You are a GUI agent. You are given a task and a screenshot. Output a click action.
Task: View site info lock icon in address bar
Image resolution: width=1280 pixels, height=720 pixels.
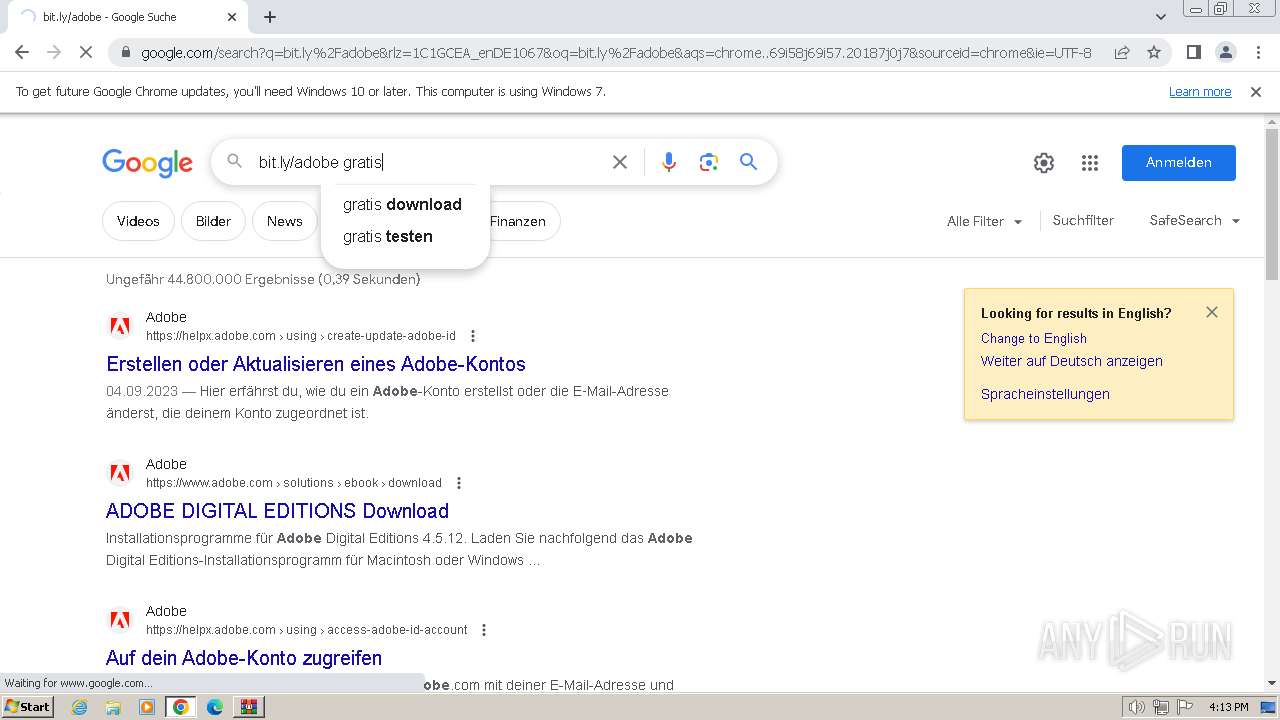[125, 52]
